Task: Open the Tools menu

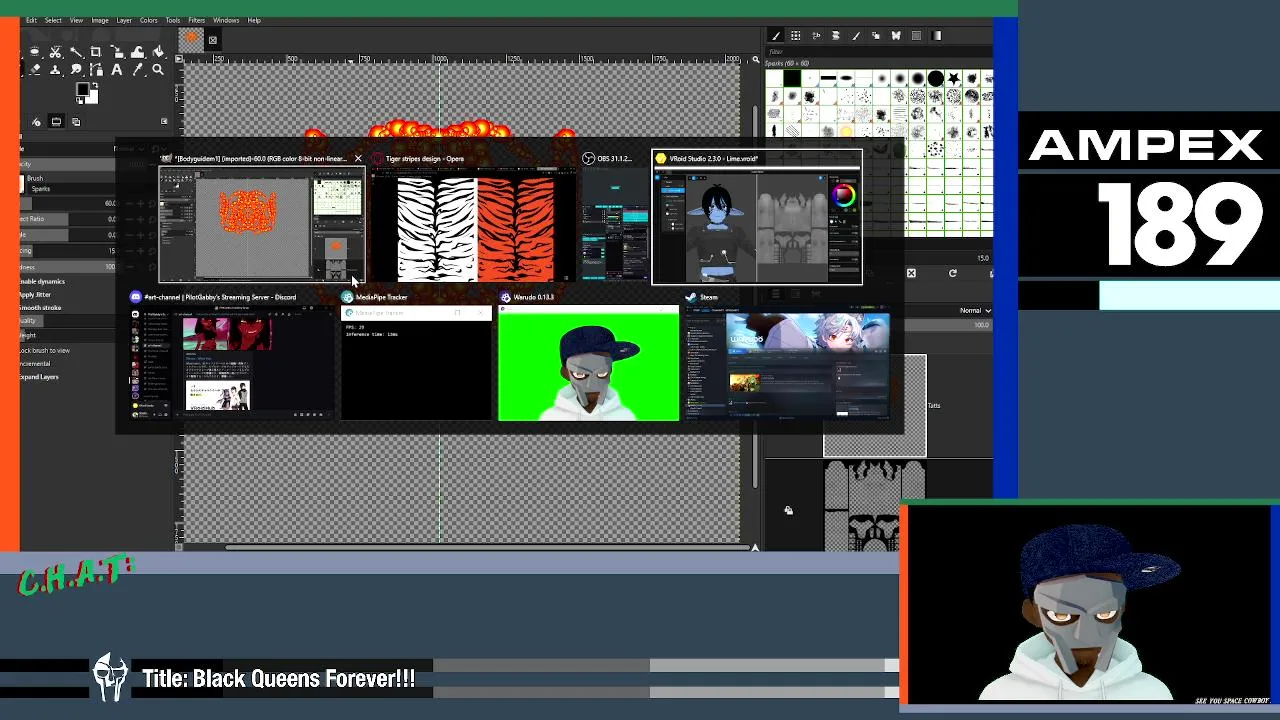Action: 173,20
